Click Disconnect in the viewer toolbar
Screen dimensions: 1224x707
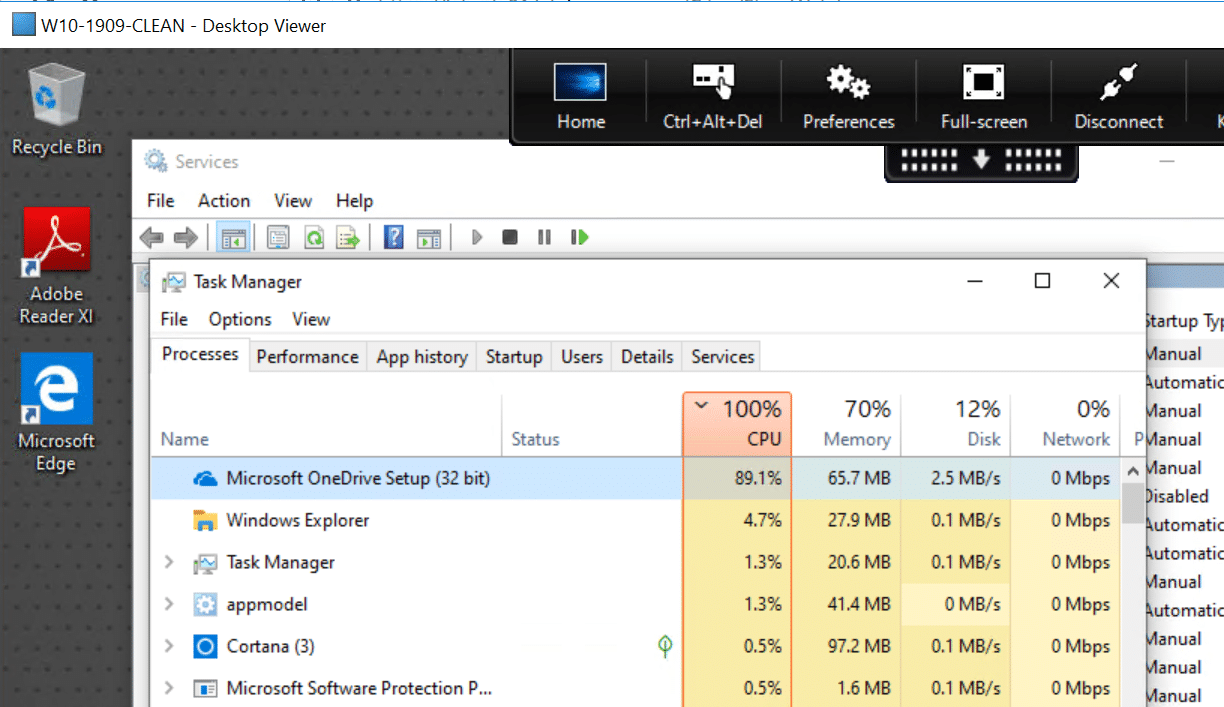click(x=1118, y=97)
